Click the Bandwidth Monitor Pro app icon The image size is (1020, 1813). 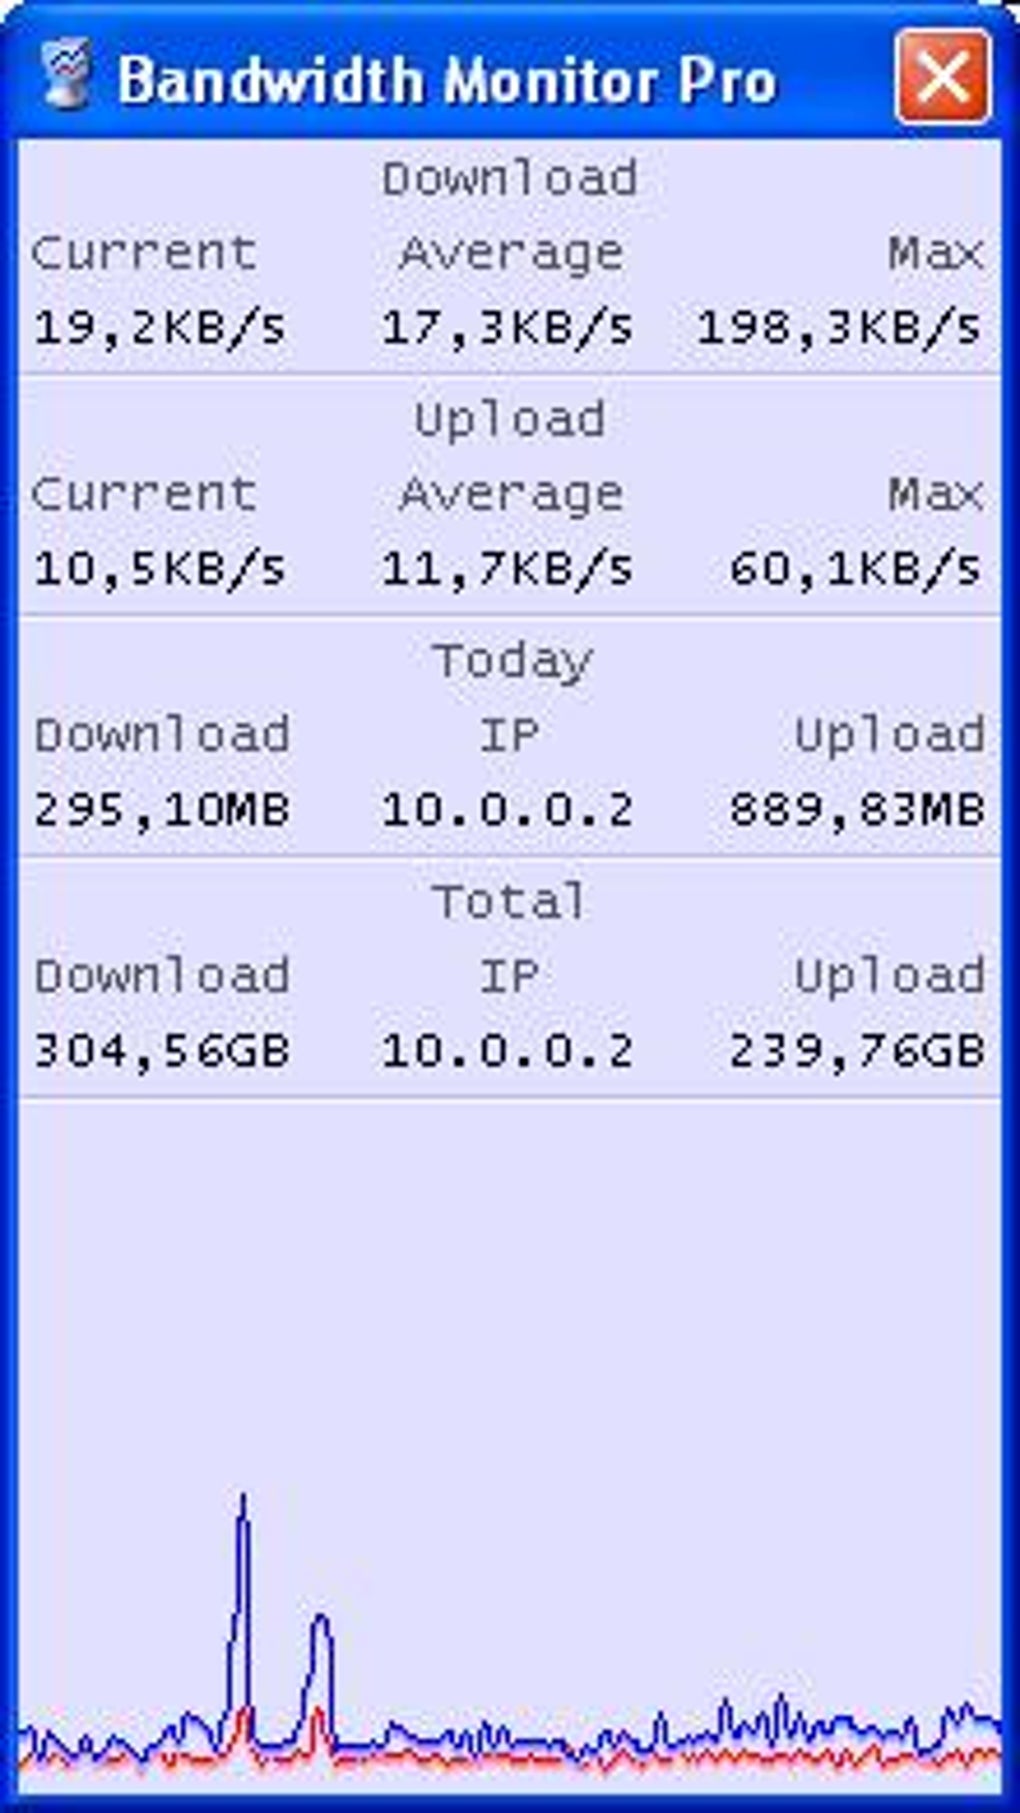tap(67, 75)
